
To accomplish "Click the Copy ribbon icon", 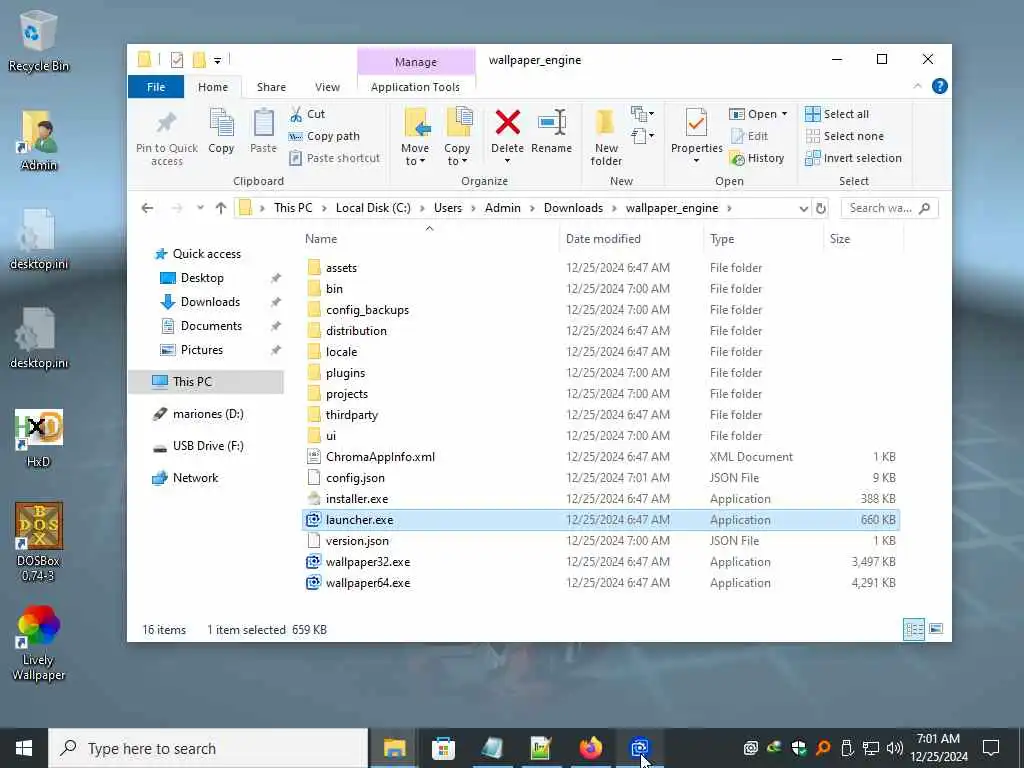I will [x=221, y=123].
